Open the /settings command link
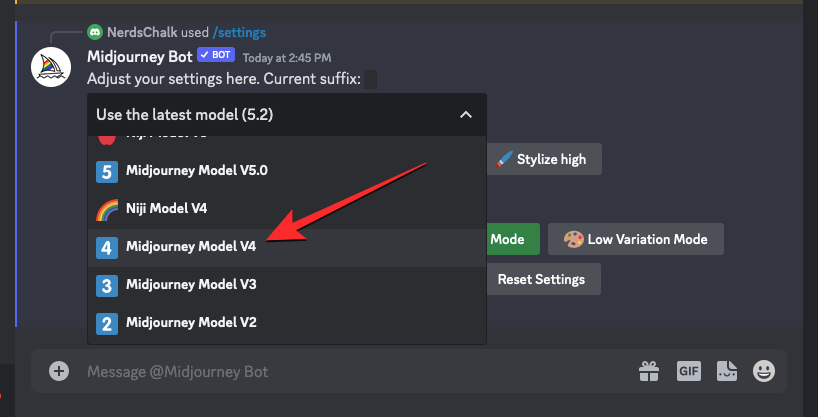818x417 pixels. [239, 32]
